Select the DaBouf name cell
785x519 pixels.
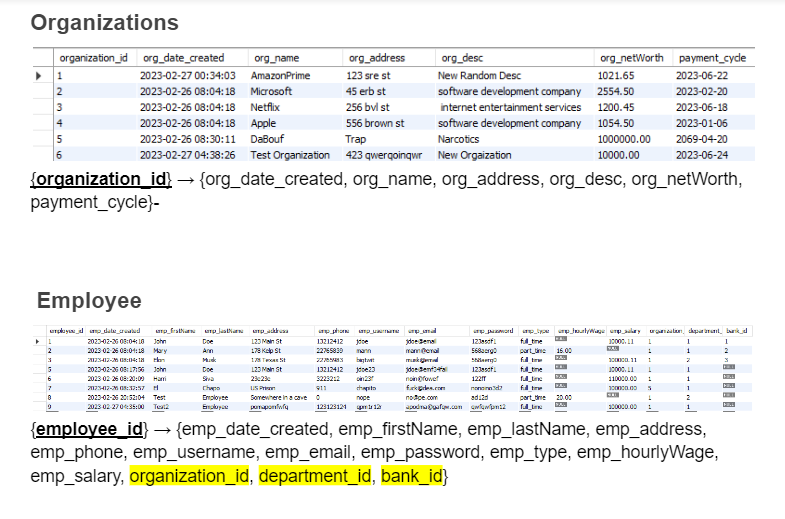[267, 139]
